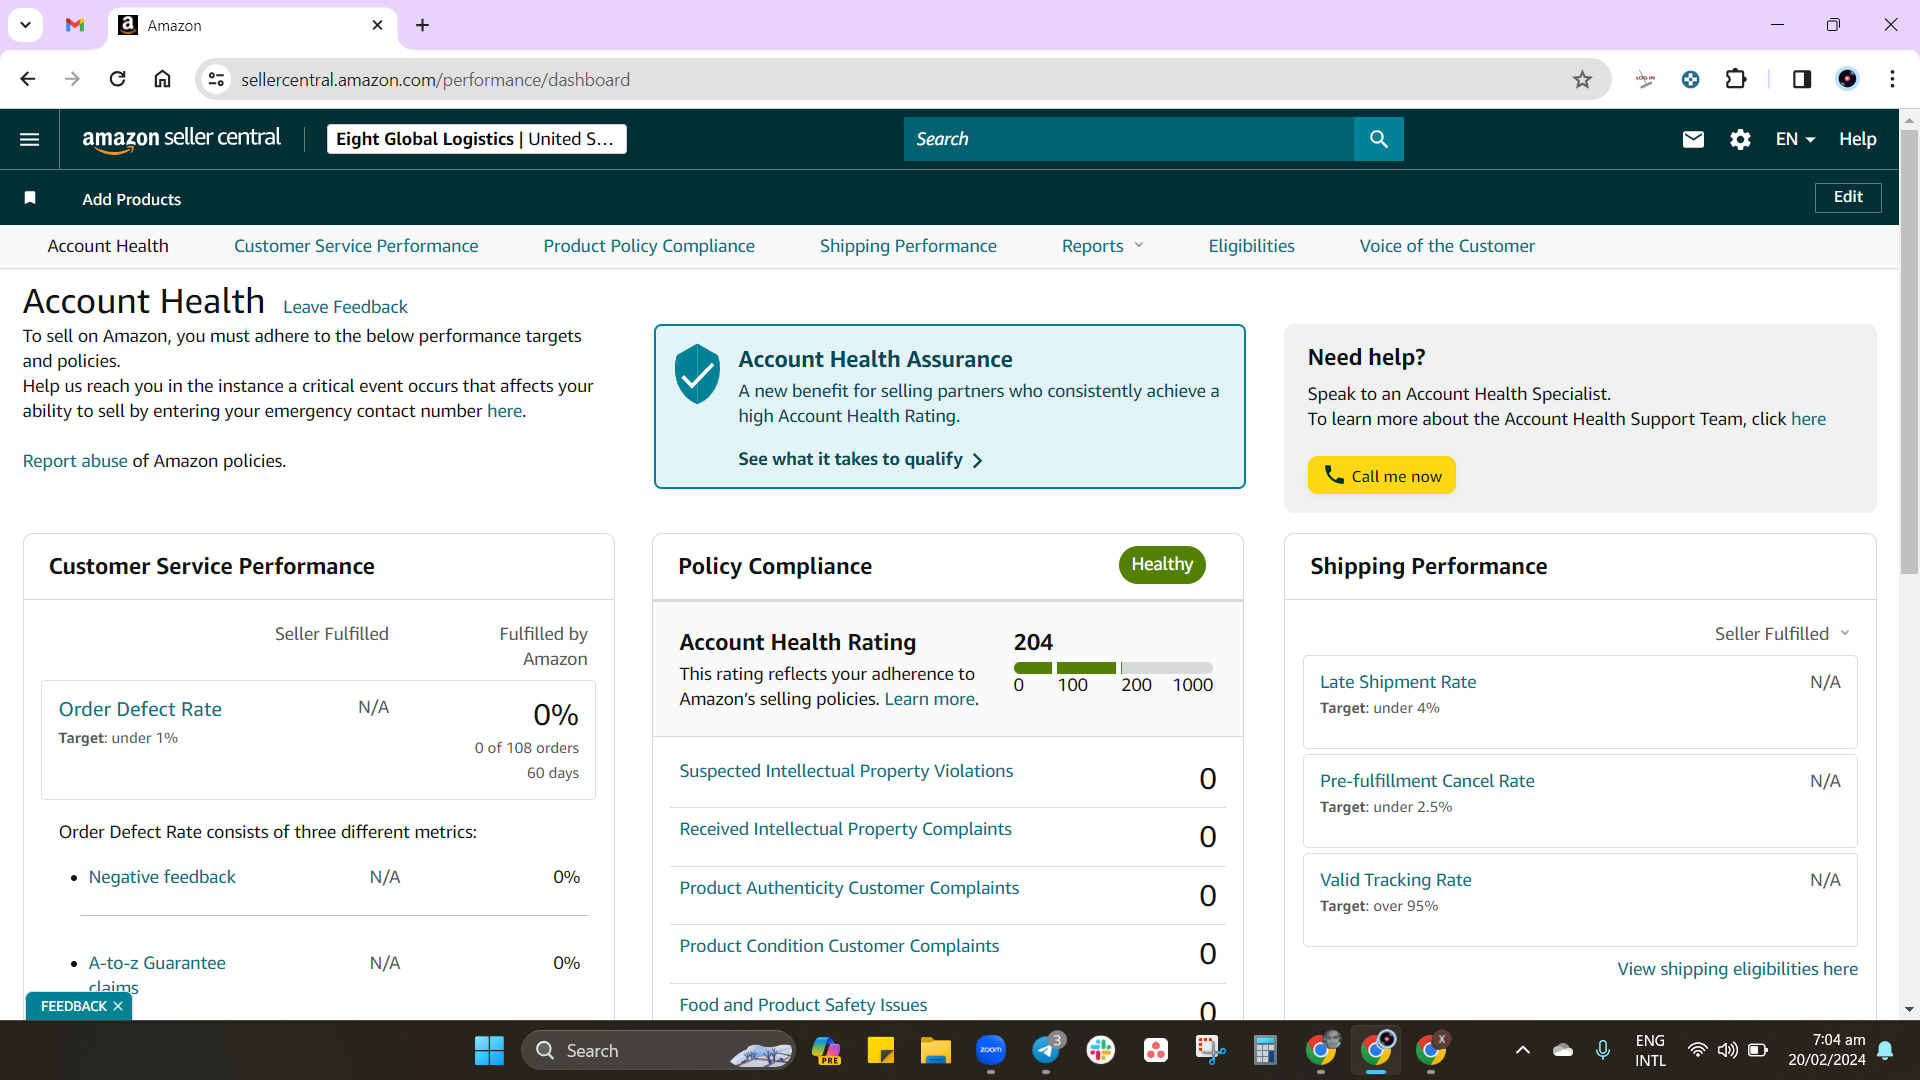Open the tab search dropdown arrow
The width and height of the screenshot is (1920, 1080).
pyautogui.click(x=25, y=25)
